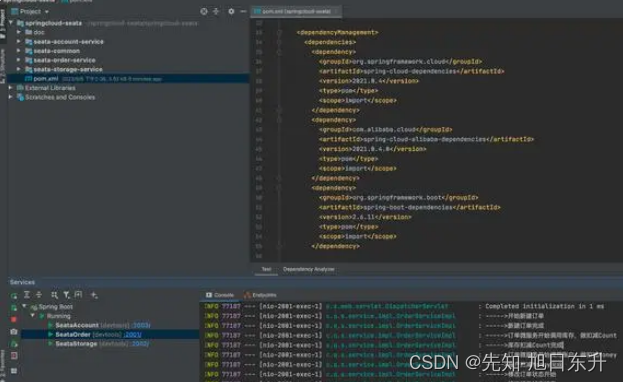Click the doc folder icon
Screen dimensions: 623x382
29,32
